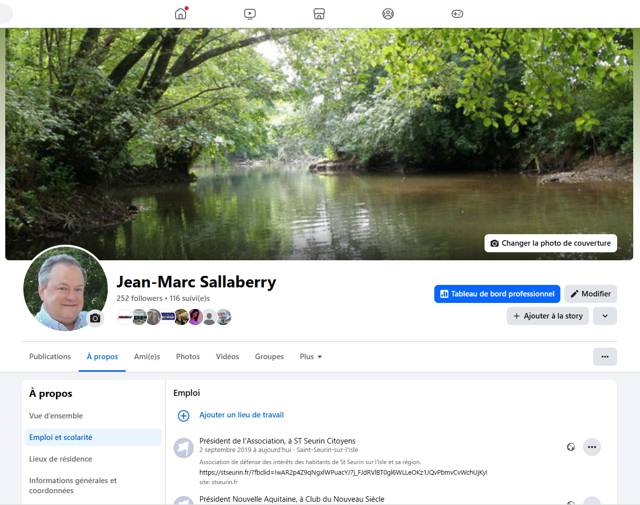The image size is (640, 505).
Task: Click the profile picture thumbnail
Action: tap(66, 288)
